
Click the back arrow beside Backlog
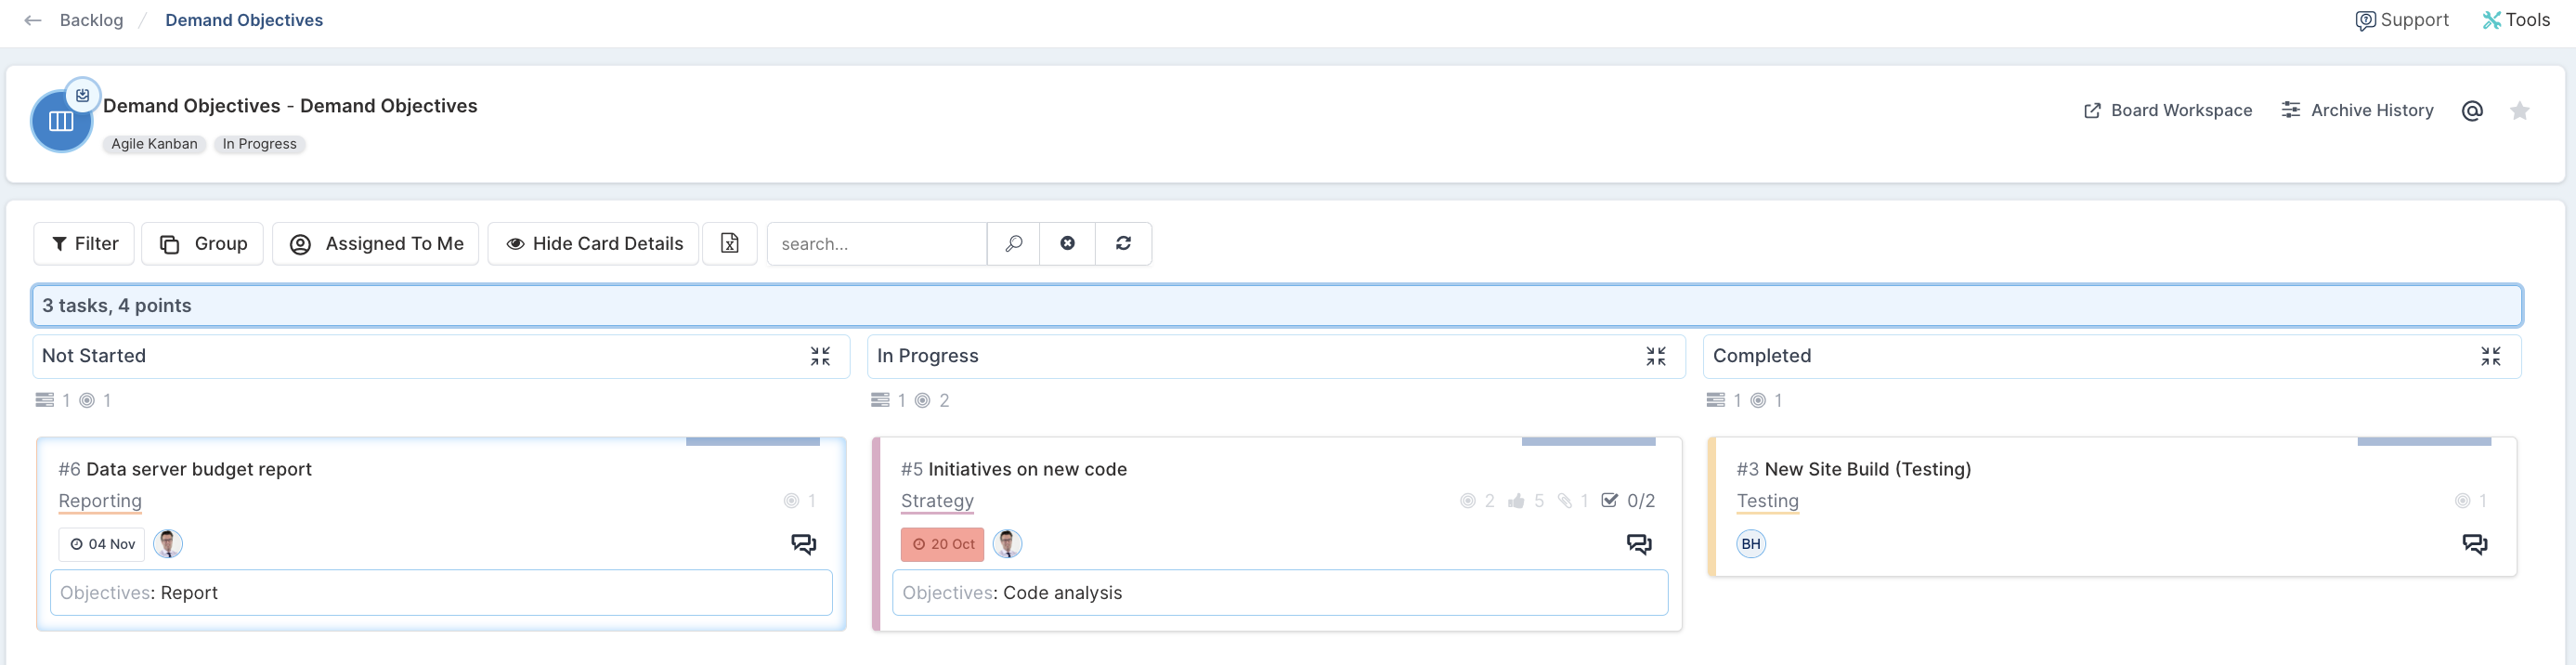(33, 20)
